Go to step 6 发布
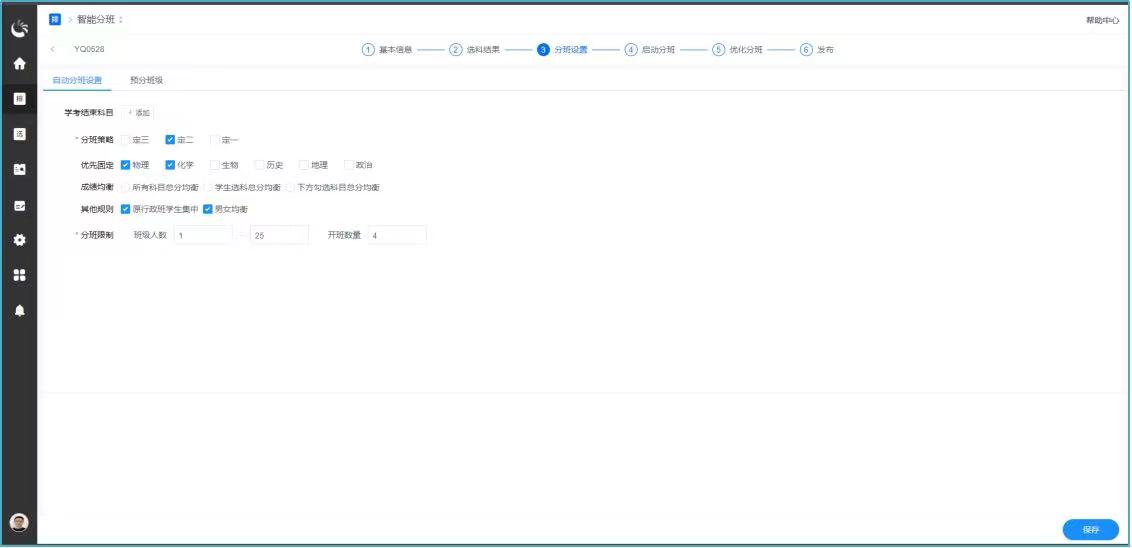 pyautogui.click(x=817, y=50)
